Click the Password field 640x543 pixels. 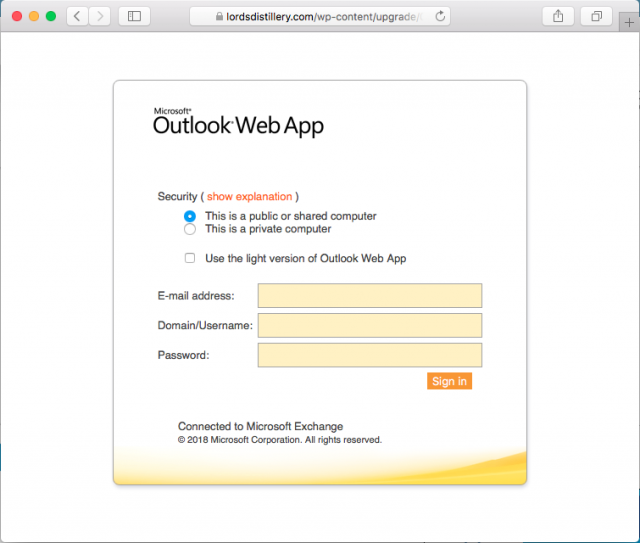click(x=370, y=355)
